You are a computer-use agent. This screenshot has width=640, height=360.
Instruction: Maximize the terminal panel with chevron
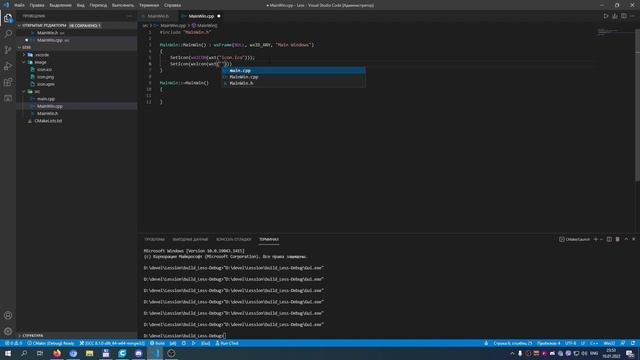pos(626,239)
